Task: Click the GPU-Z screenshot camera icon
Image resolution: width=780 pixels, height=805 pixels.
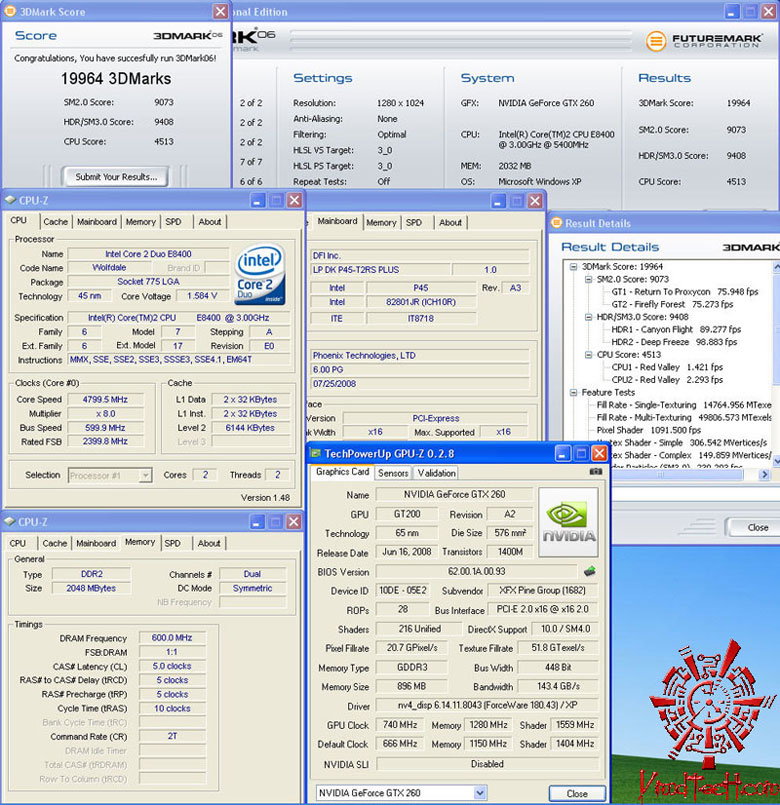Action: pos(596,471)
